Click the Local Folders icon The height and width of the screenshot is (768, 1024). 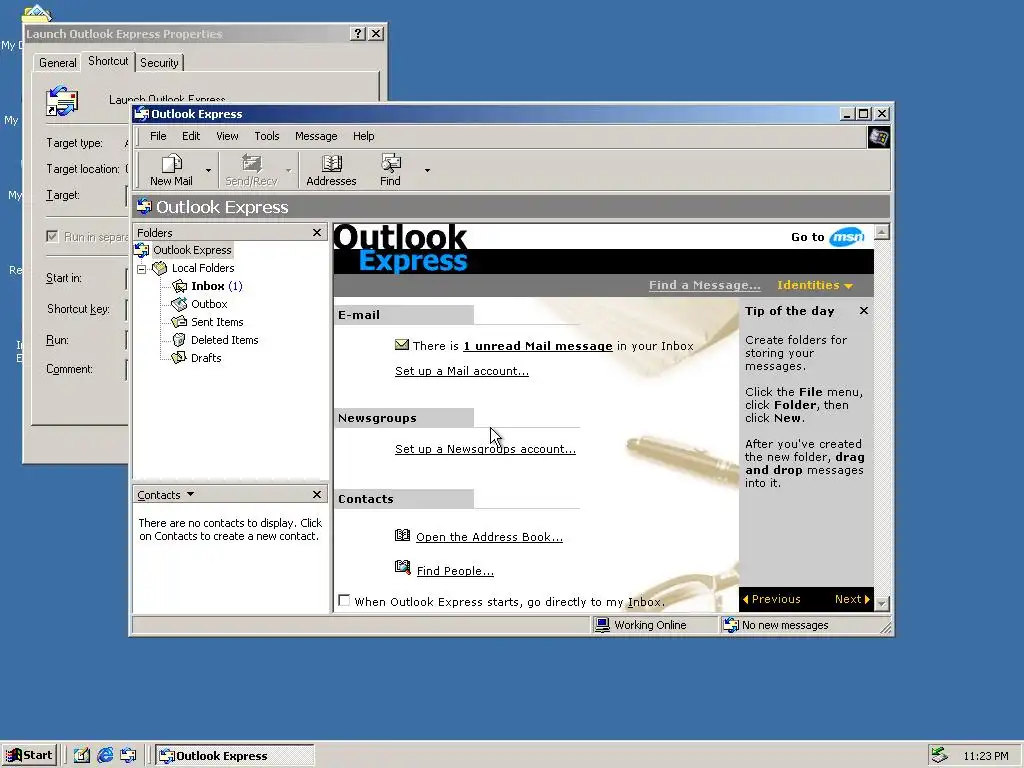[x=160, y=268]
